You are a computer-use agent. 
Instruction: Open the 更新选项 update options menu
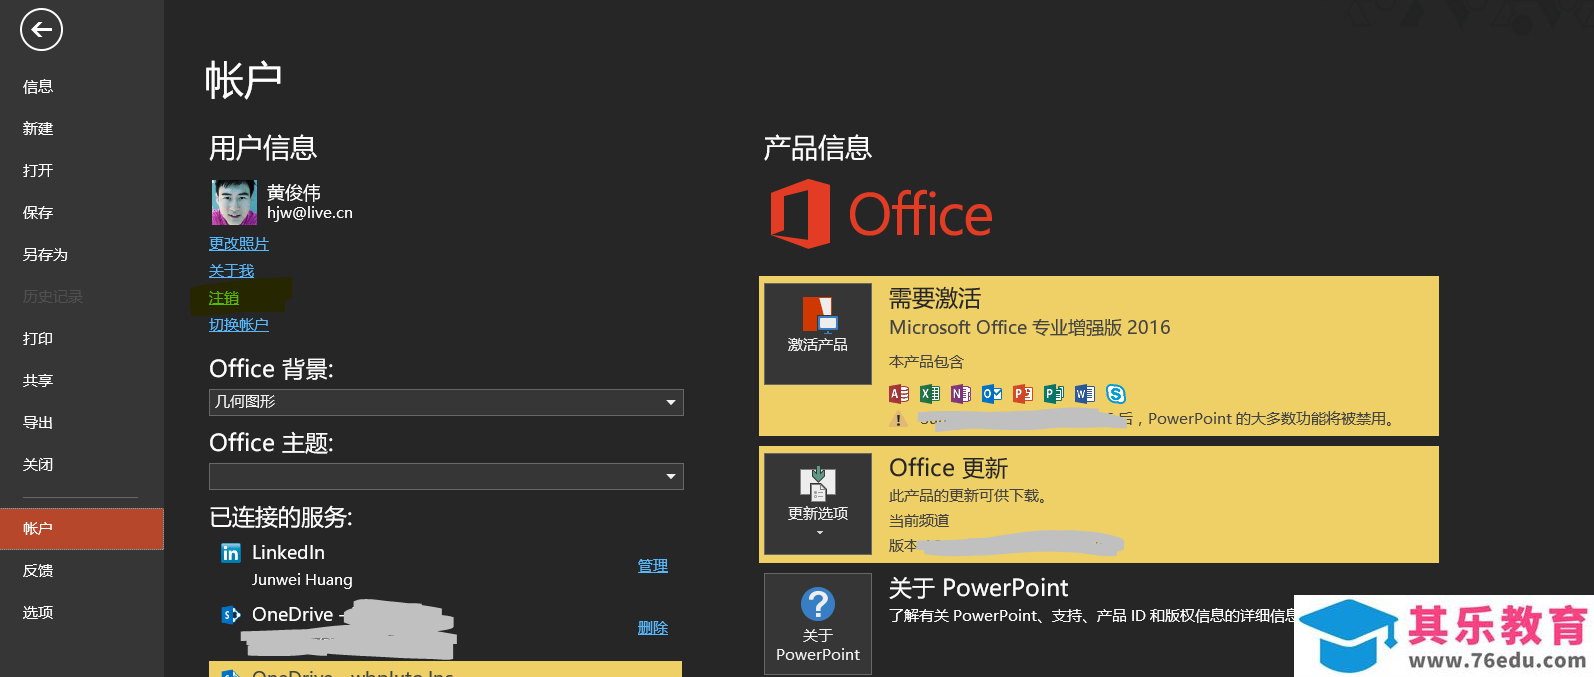coord(818,503)
